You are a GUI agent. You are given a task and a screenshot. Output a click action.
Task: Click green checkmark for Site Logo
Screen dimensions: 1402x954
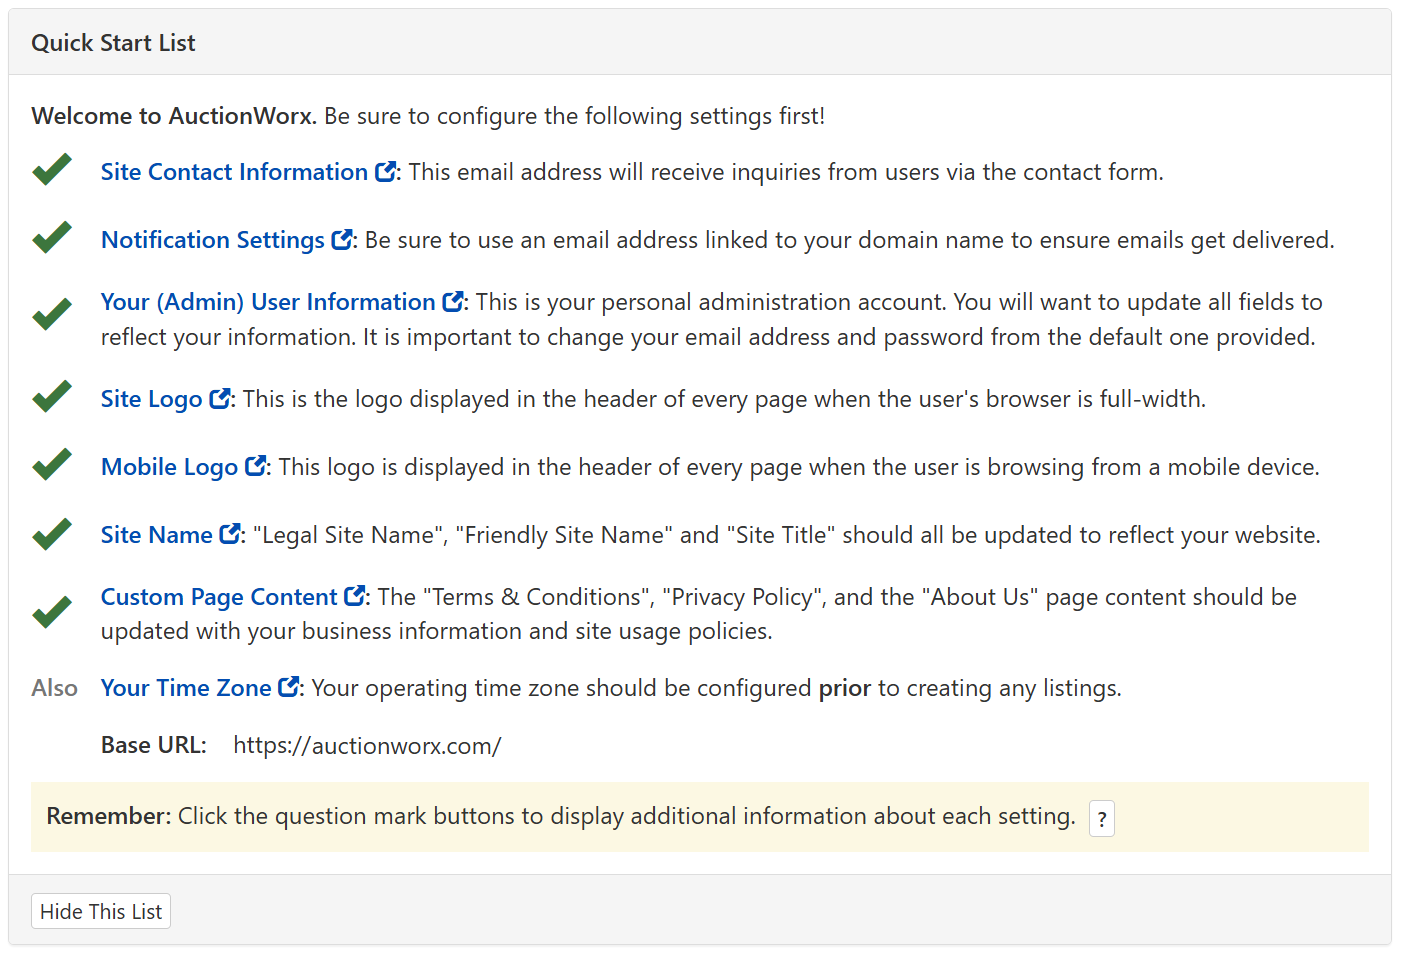[52, 397]
